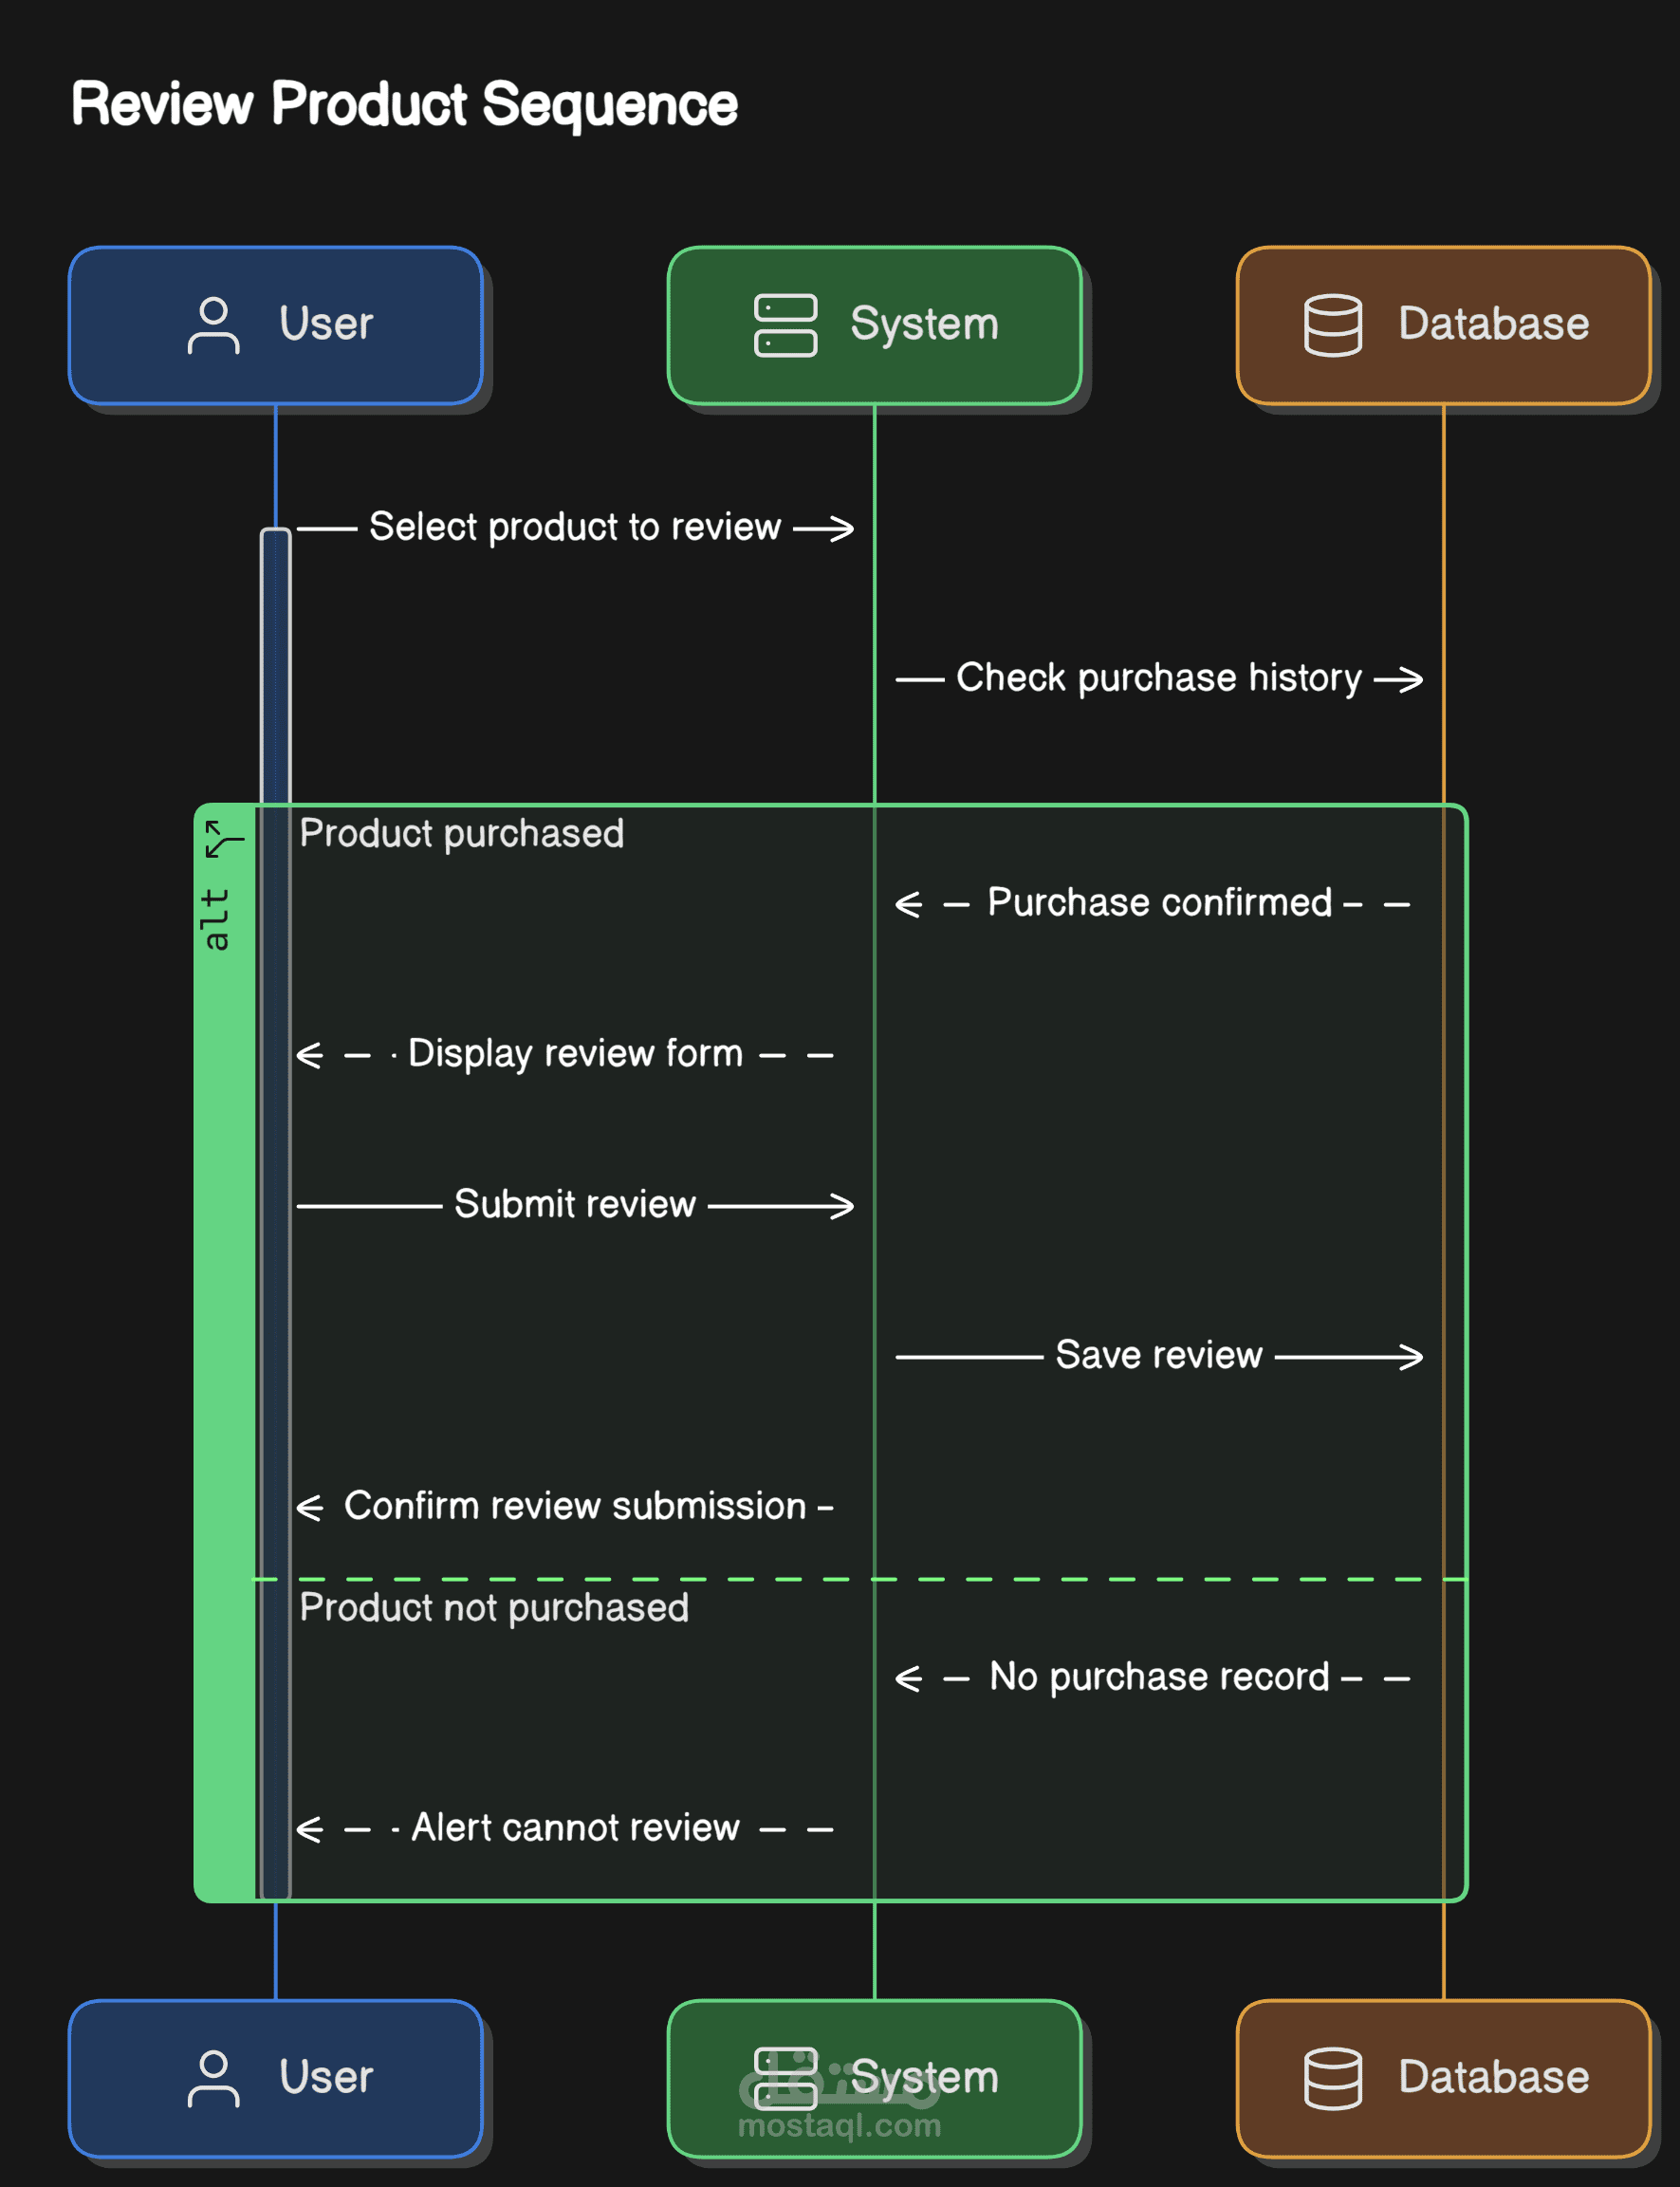Click the 'alt' label on the green bar

[215, 919]
